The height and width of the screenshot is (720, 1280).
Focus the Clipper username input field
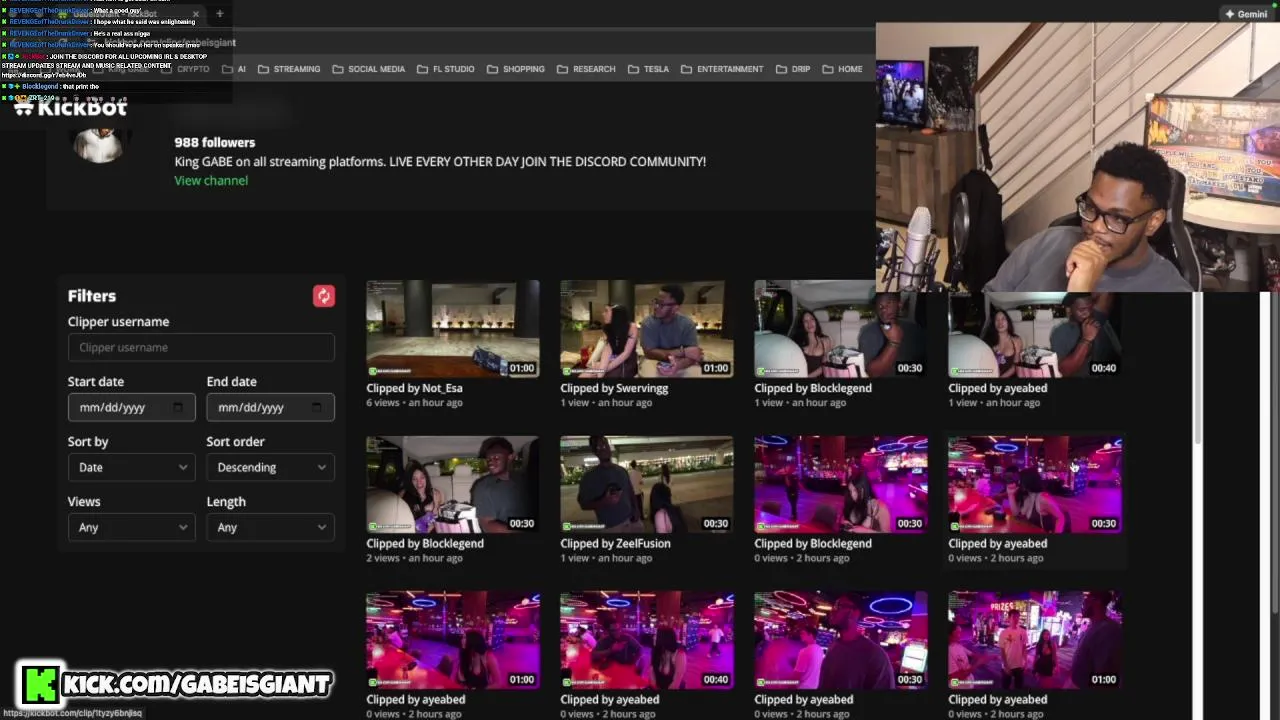[201, 347]
